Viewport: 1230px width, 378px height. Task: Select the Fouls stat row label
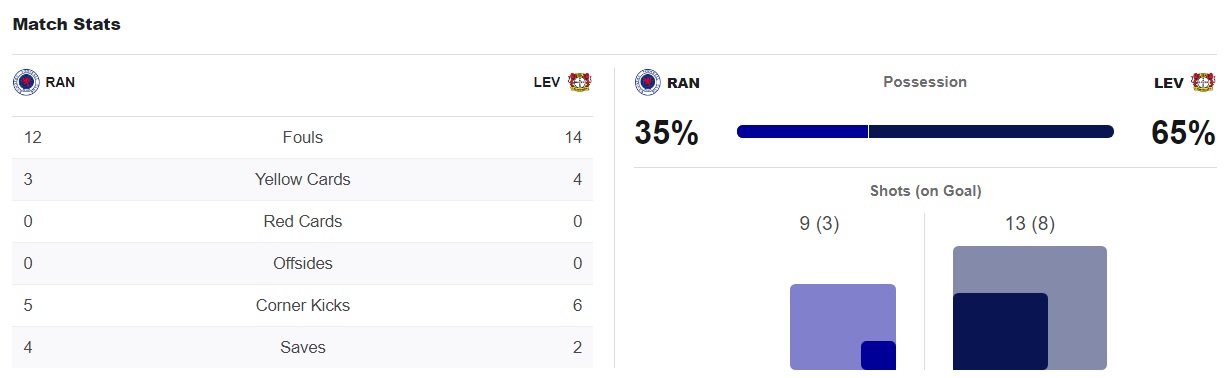(303, 138)
